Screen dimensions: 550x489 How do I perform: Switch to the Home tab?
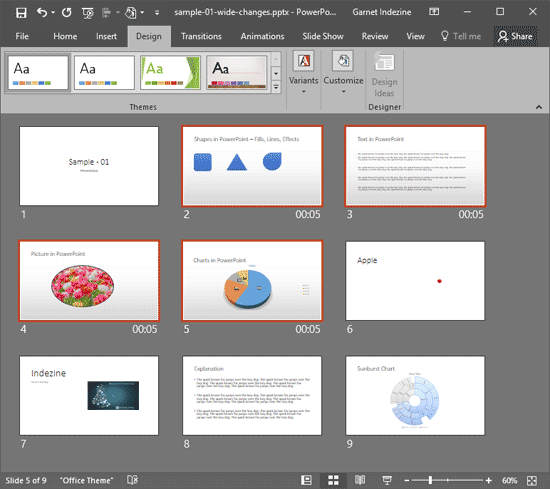tap(65, 36)
